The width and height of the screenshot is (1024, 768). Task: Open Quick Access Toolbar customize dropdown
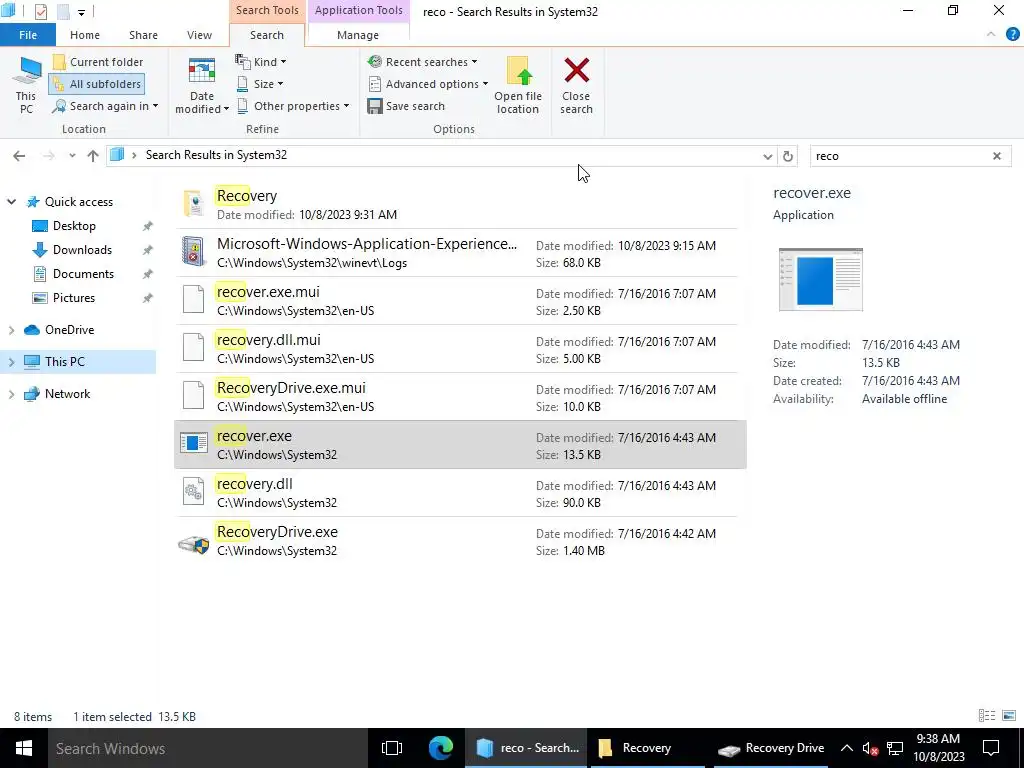click(x=81, y=12)
